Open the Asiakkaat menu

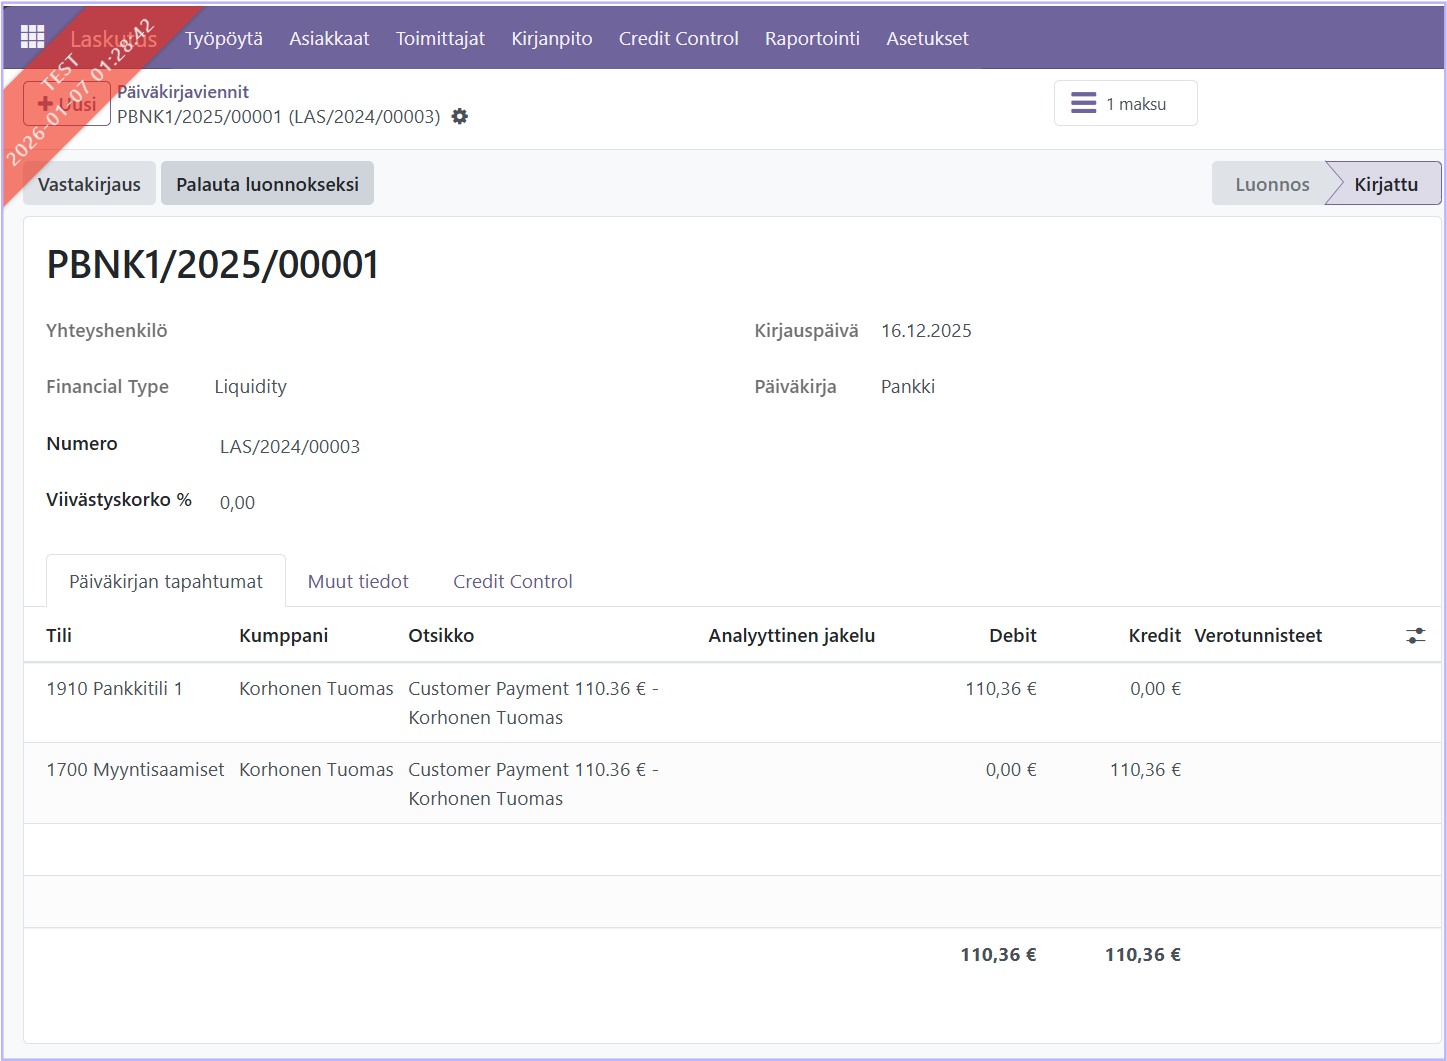point(329,39)
